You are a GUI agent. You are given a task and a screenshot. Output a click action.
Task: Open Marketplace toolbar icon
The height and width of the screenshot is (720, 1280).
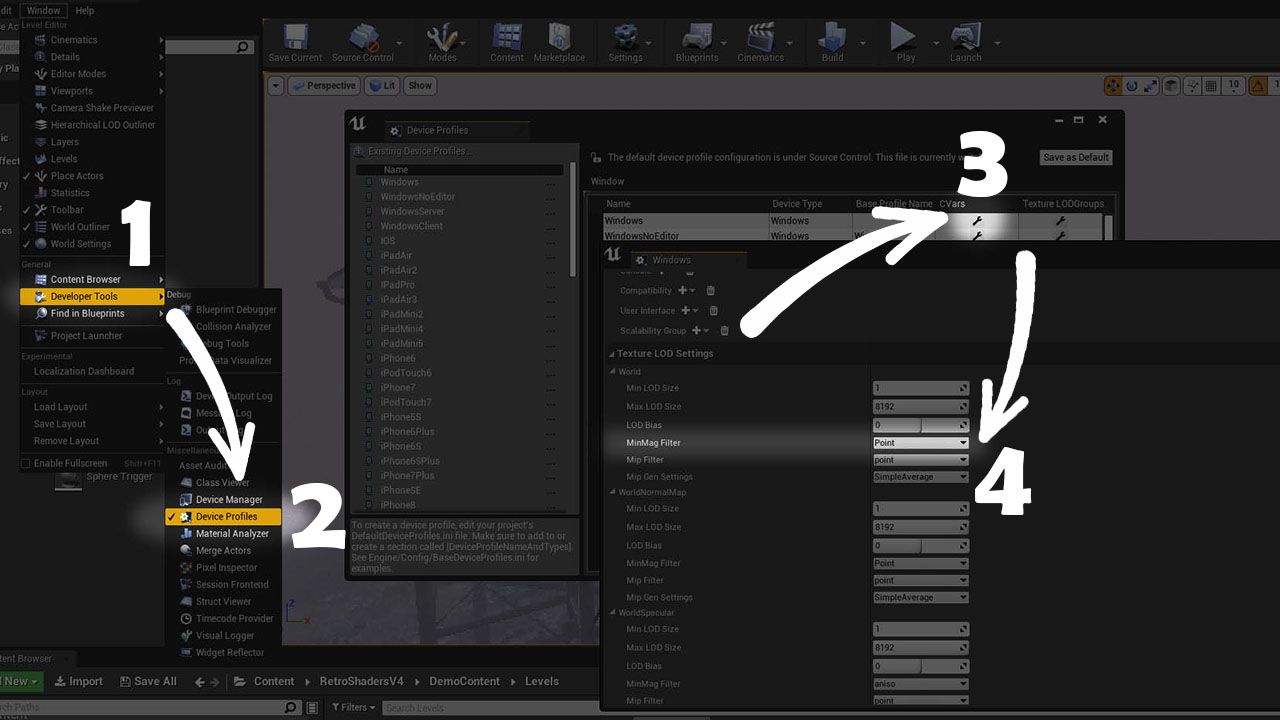pyautogui.click(x=559, y=43)
